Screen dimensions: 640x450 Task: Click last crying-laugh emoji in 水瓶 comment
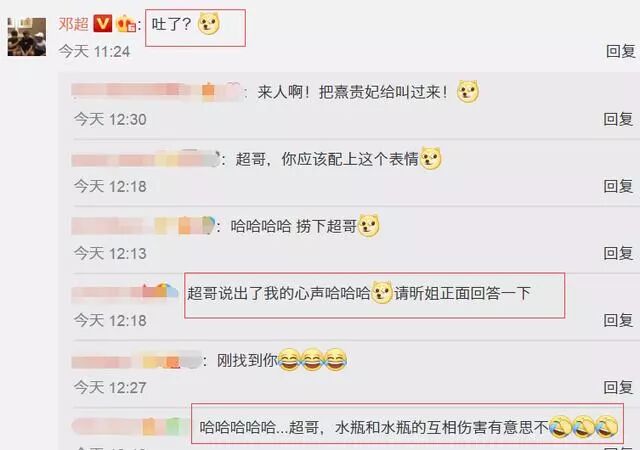tap(607, 427)
